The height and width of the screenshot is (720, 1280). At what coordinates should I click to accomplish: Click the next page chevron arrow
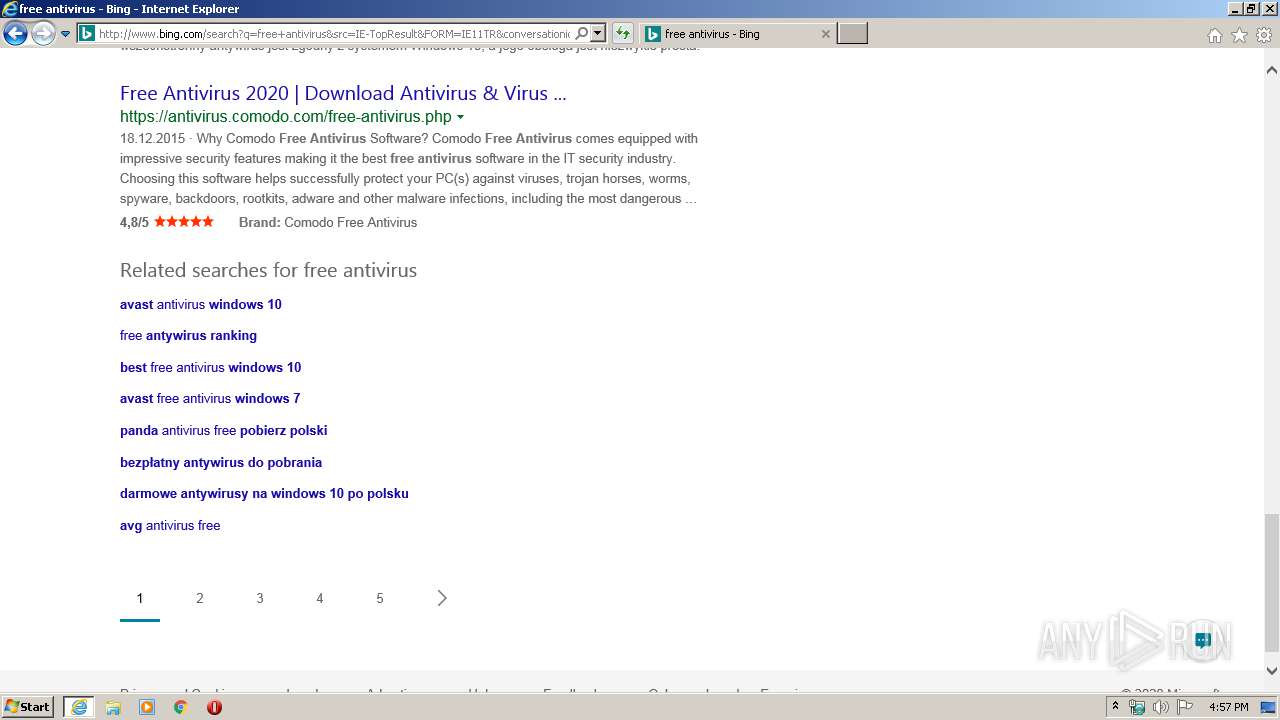(x=442, y=598)
